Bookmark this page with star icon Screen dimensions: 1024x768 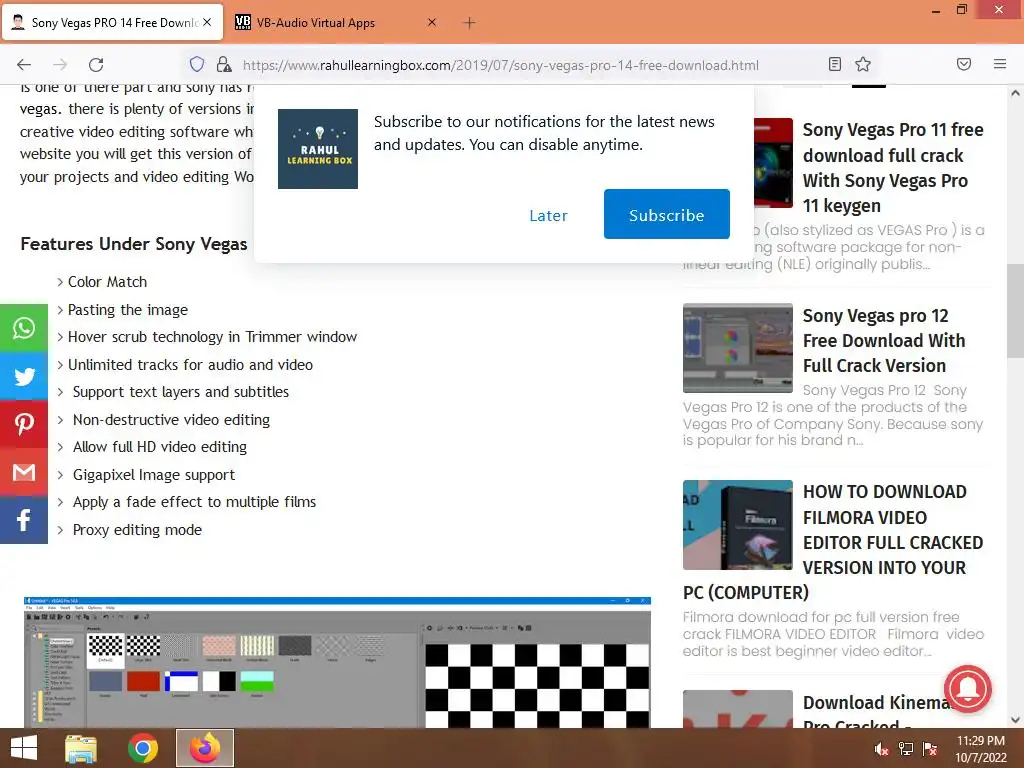tap(863, 64)
